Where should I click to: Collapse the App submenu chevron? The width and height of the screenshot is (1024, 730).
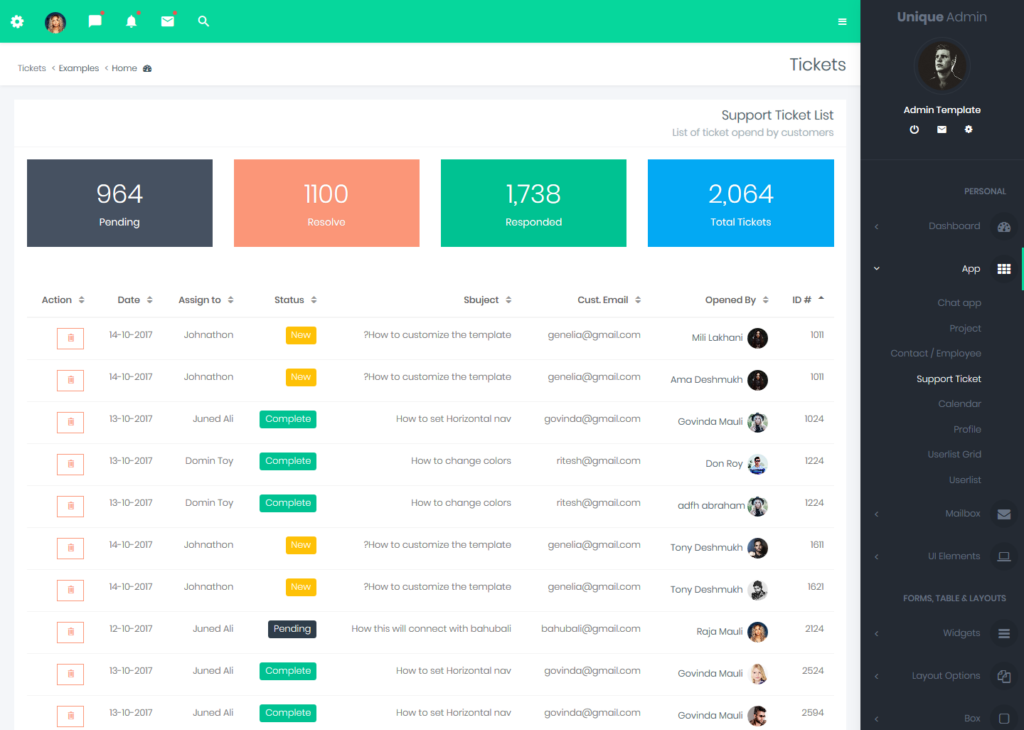[x=876, y=268]
